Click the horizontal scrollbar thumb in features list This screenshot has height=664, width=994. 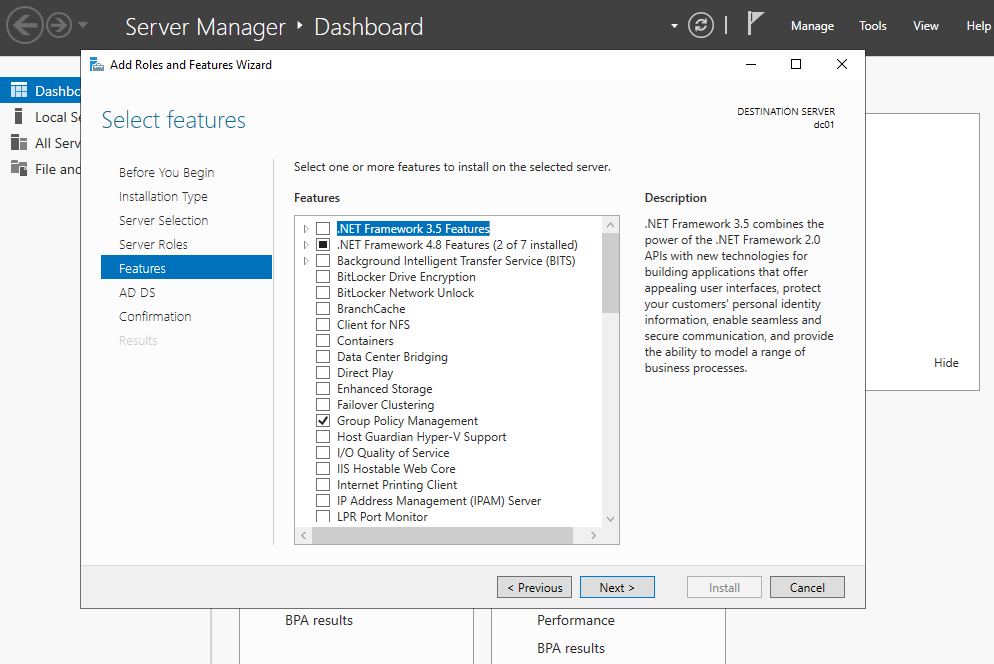coord(442,535)
